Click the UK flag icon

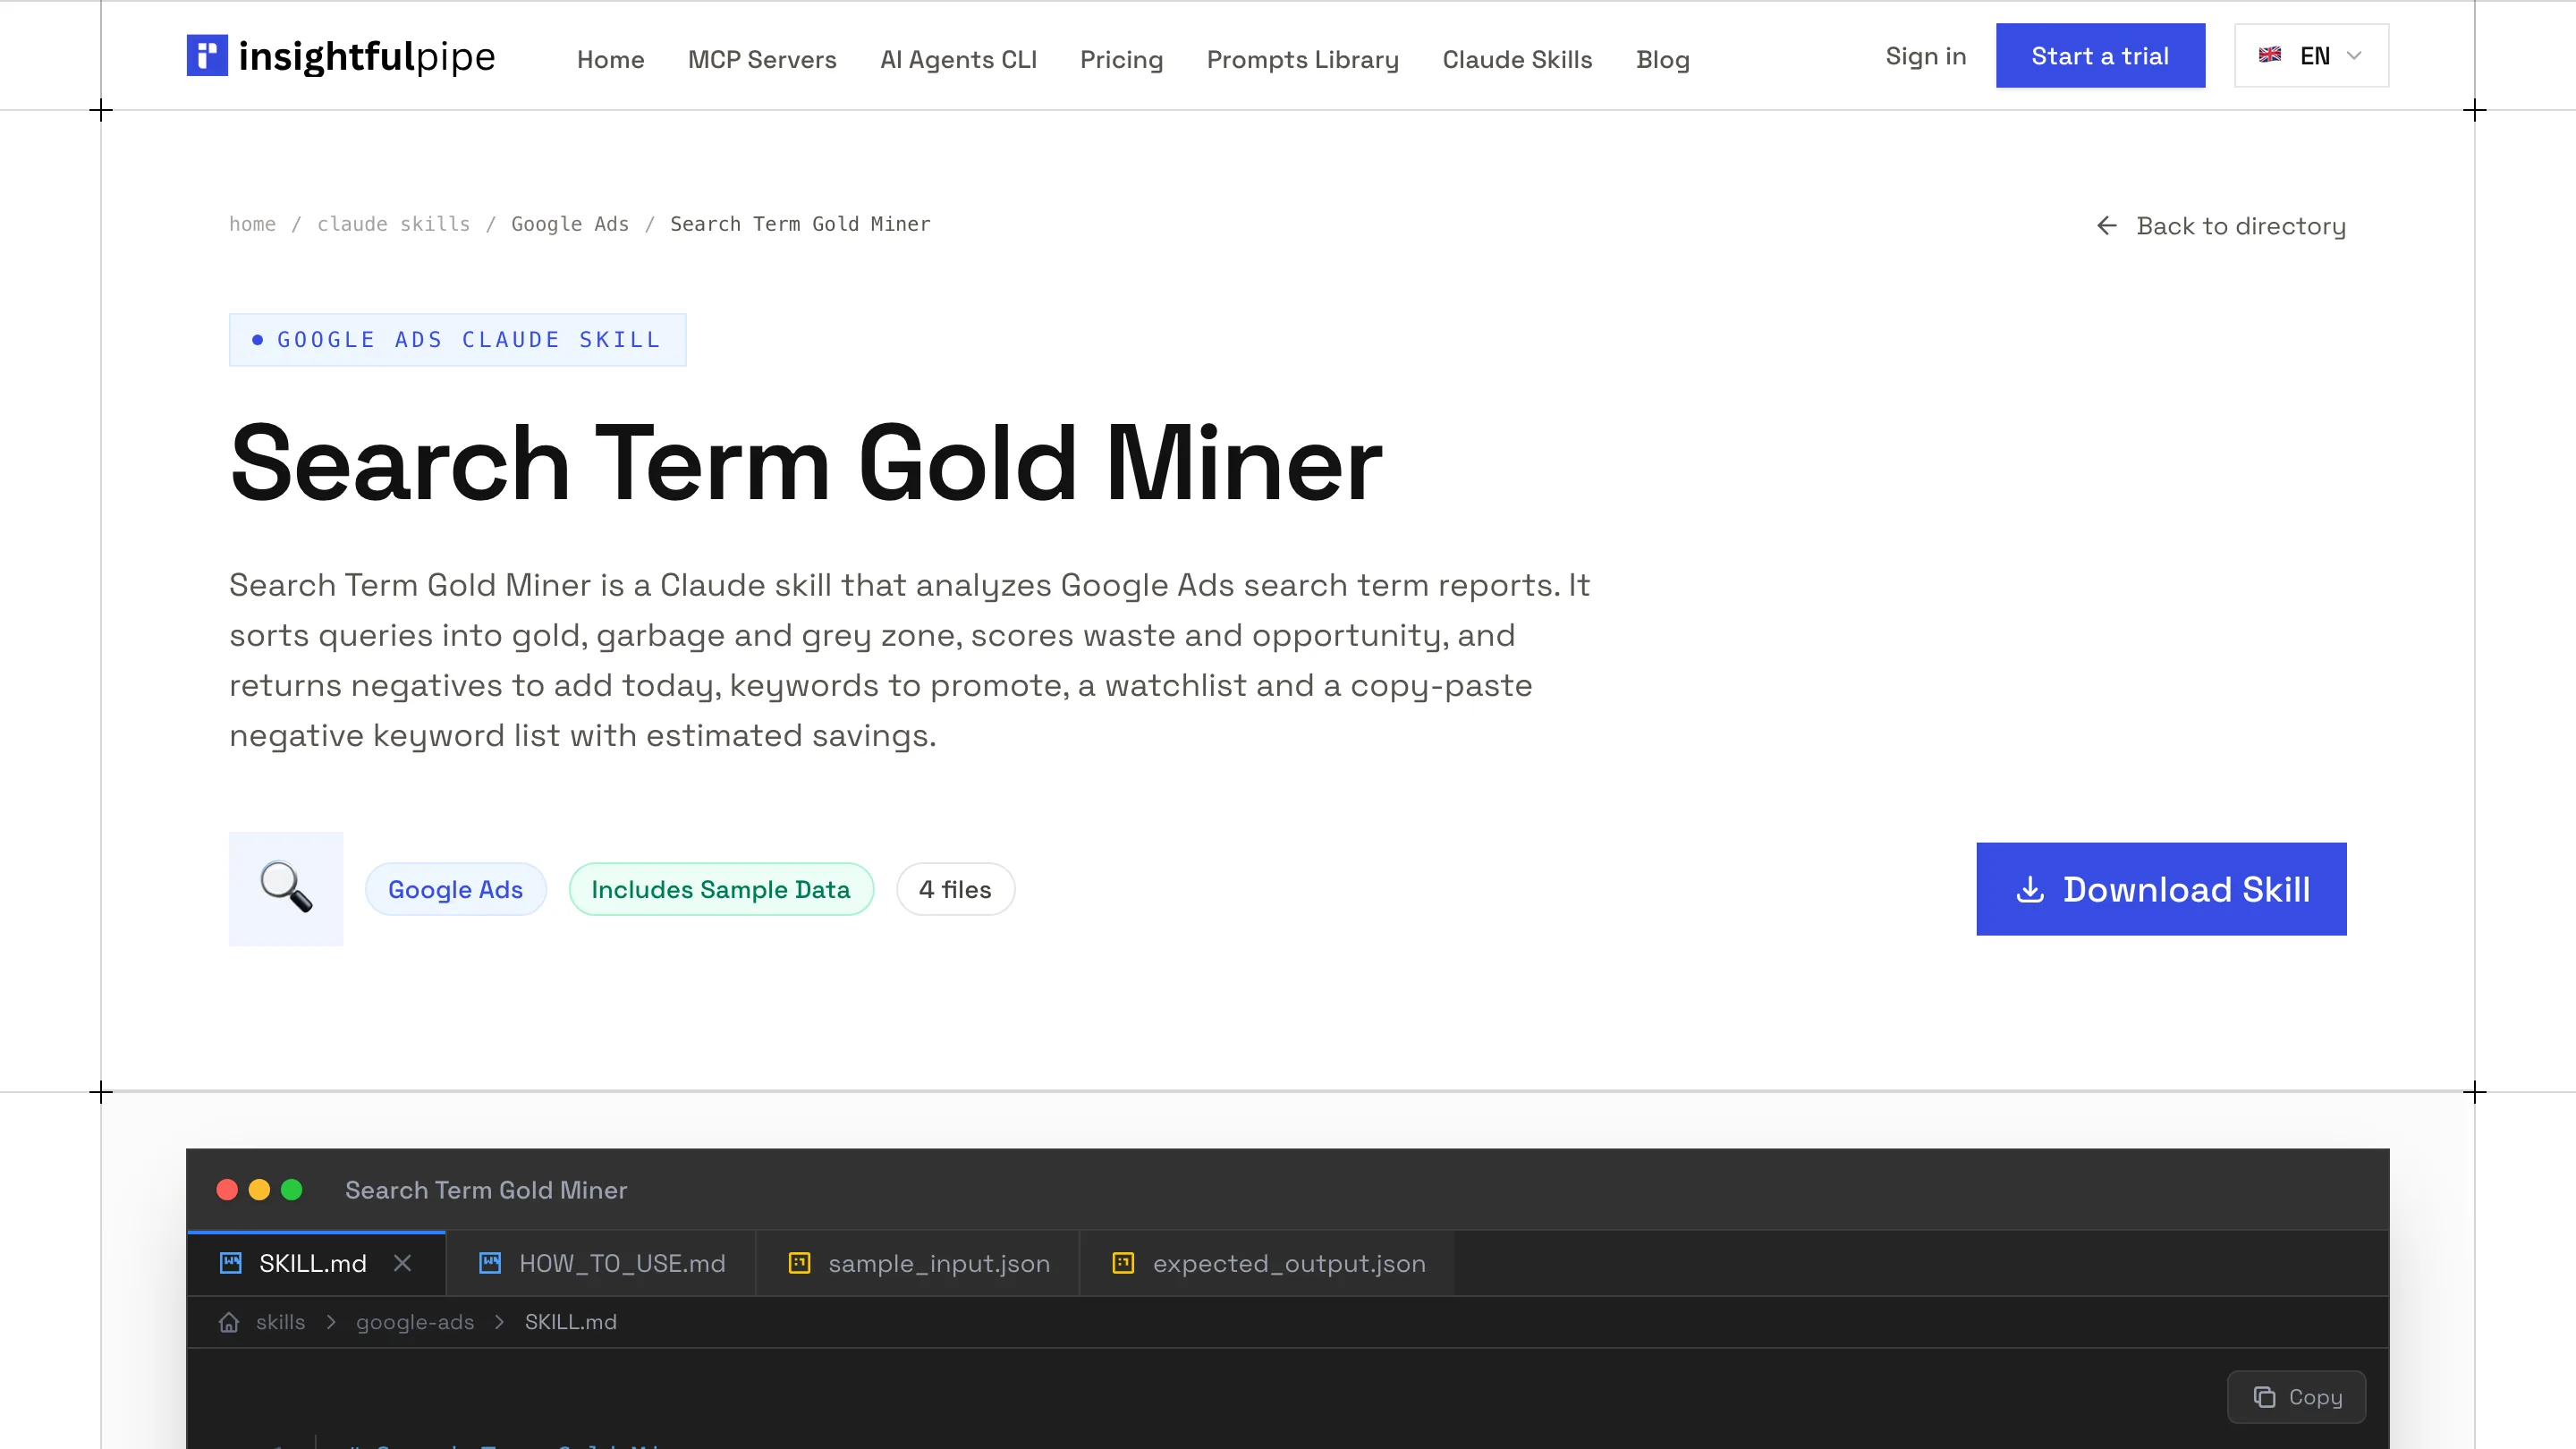[x=2269, y=55]
